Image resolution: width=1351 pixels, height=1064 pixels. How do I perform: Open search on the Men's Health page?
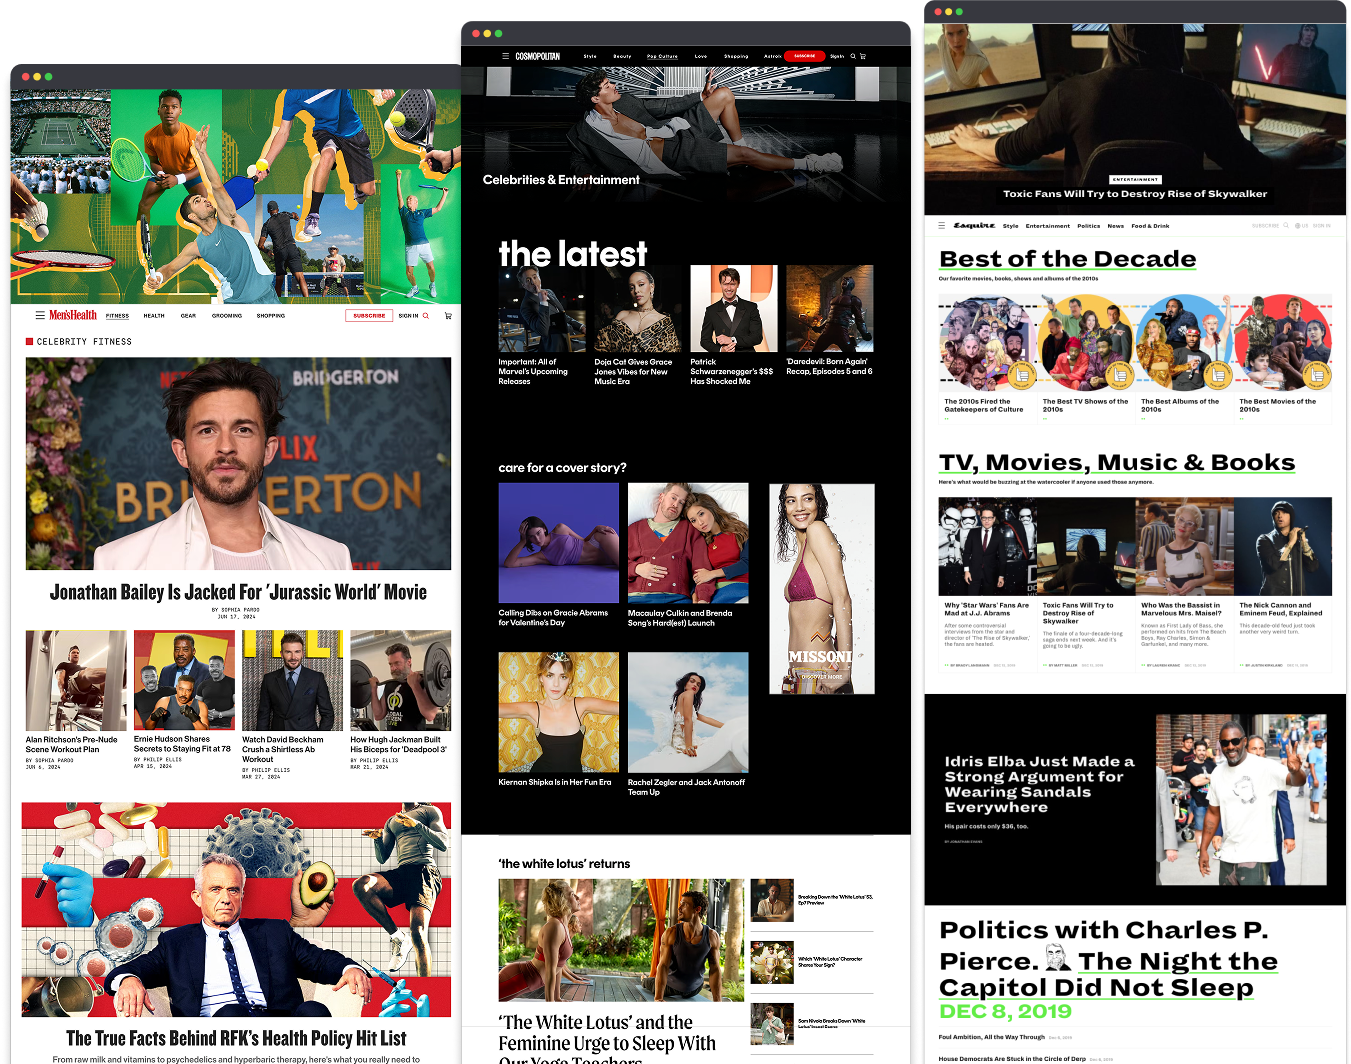[x=426, y=316]
